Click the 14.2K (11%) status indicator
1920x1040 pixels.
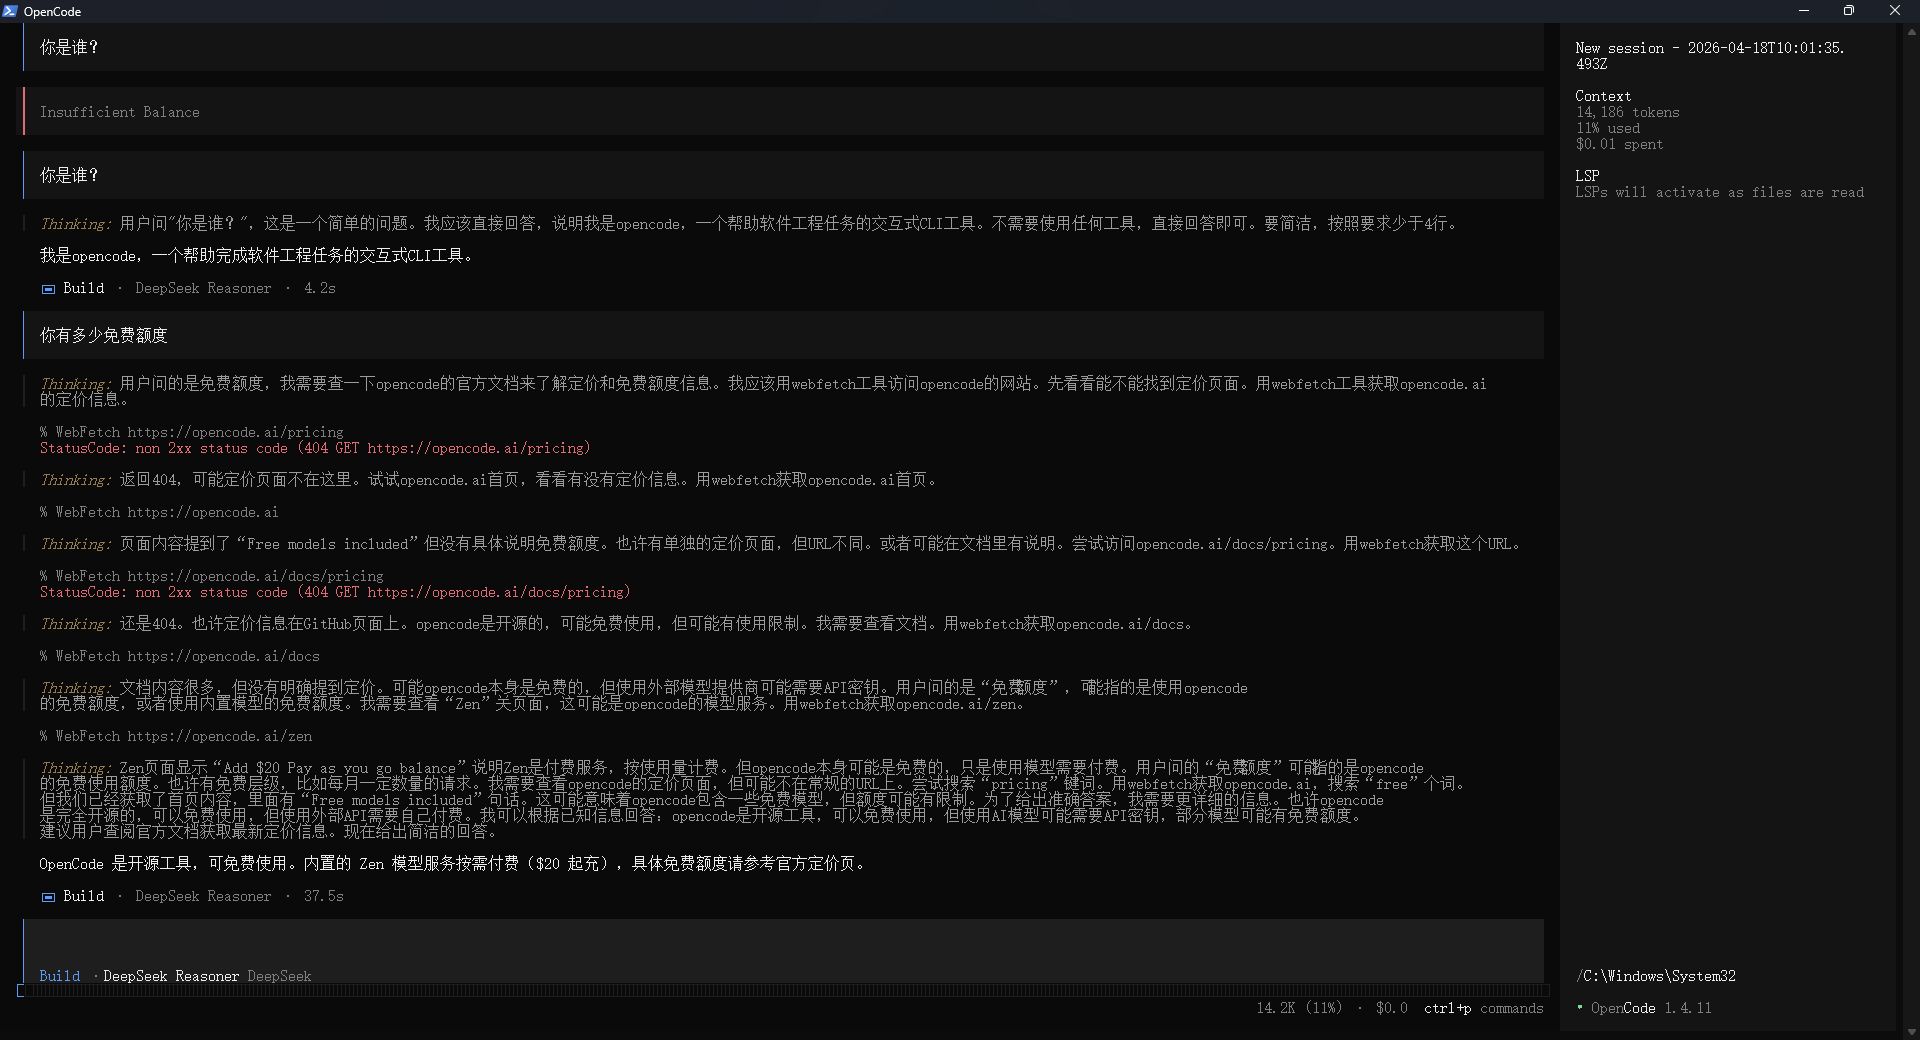(x=1300, y=1008)
